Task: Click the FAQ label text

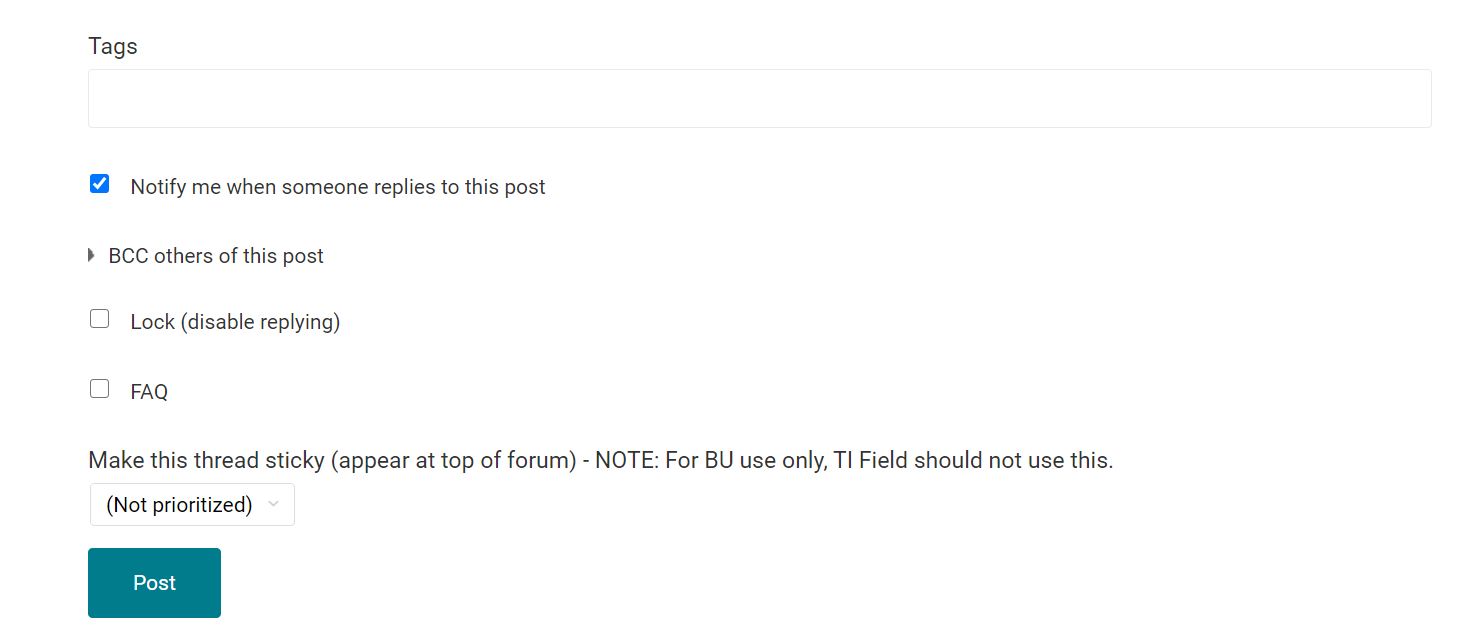Action: point(149,392)
